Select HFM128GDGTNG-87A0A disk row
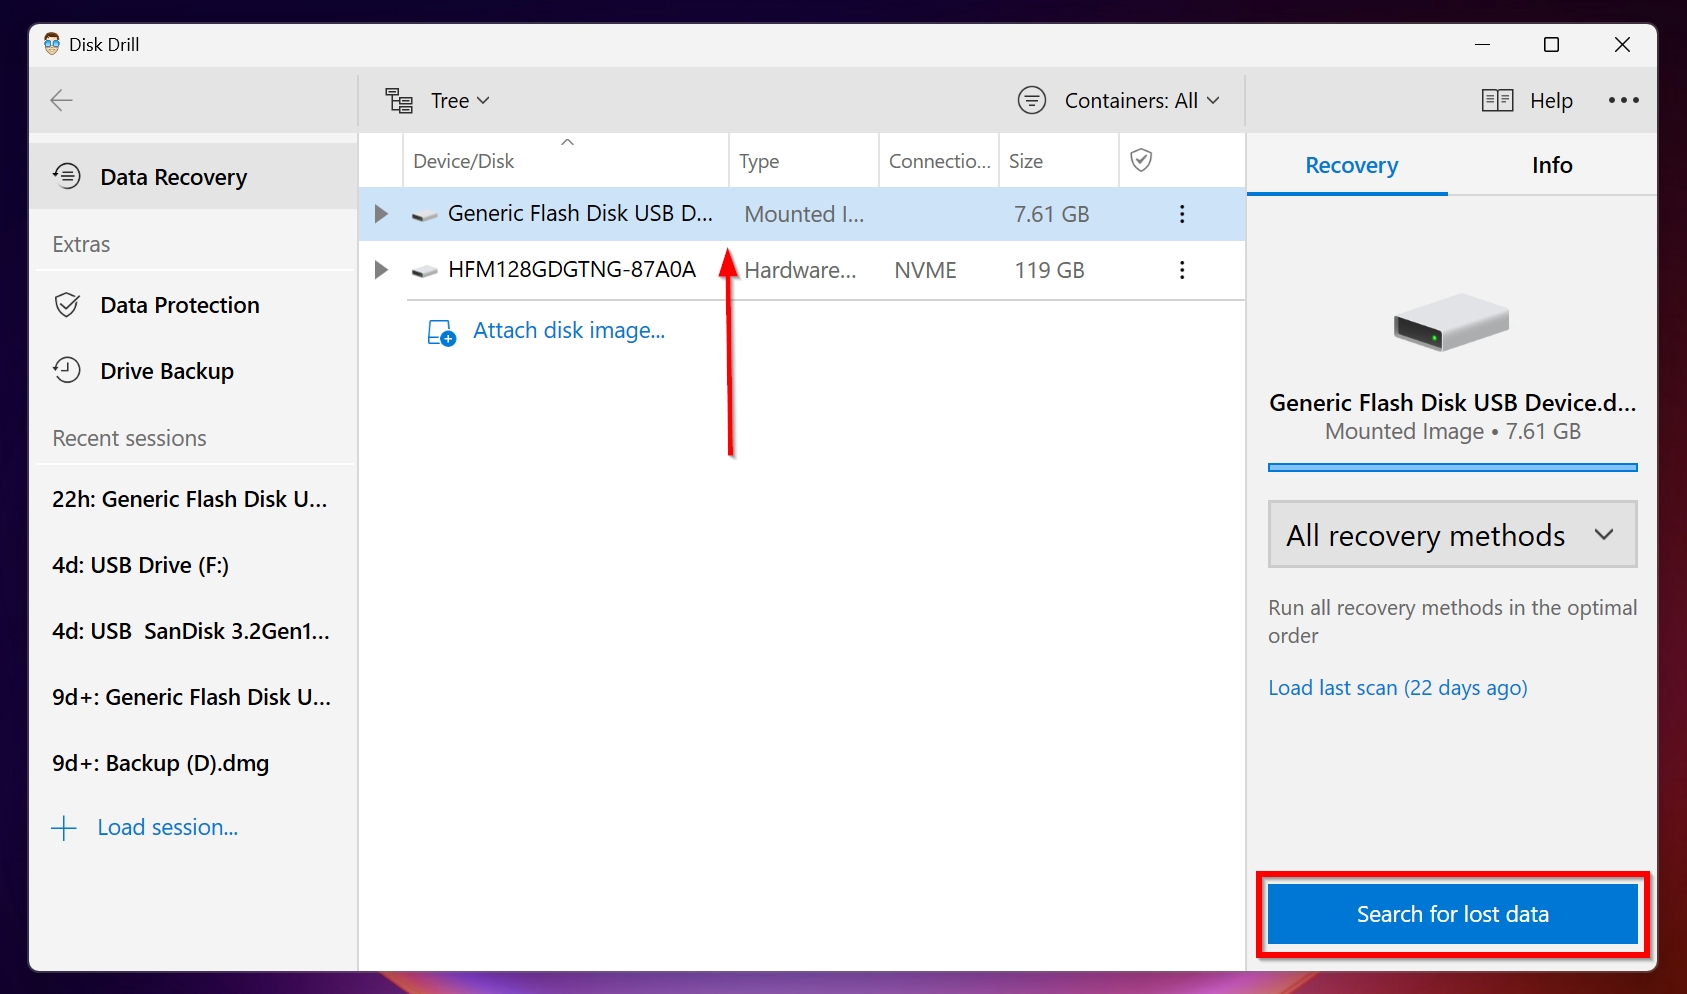1687x994 pixels. (802, 270)
